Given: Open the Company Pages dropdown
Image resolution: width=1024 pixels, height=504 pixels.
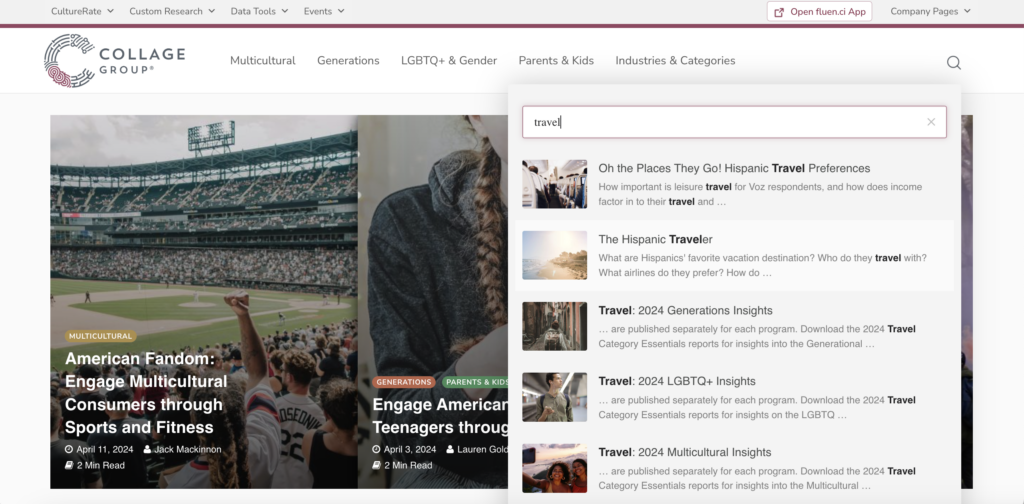Looking at the screenshot, I should tap(931, 11).
